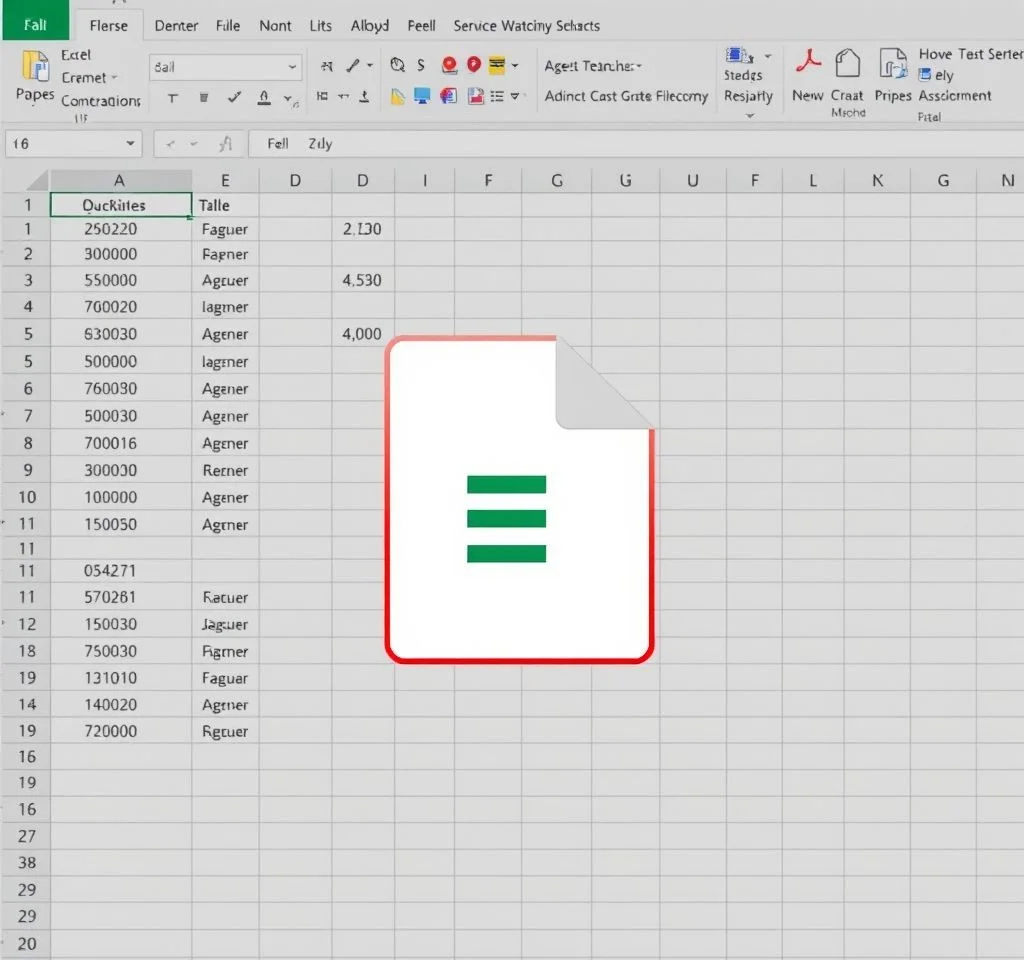Switch to the Flerse tab
Screen dimensions: 1024x960
point(108,25)
